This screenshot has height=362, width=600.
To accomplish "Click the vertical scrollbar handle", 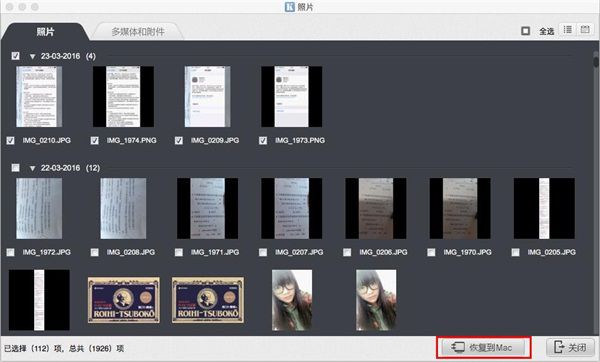I will [596, 60].
